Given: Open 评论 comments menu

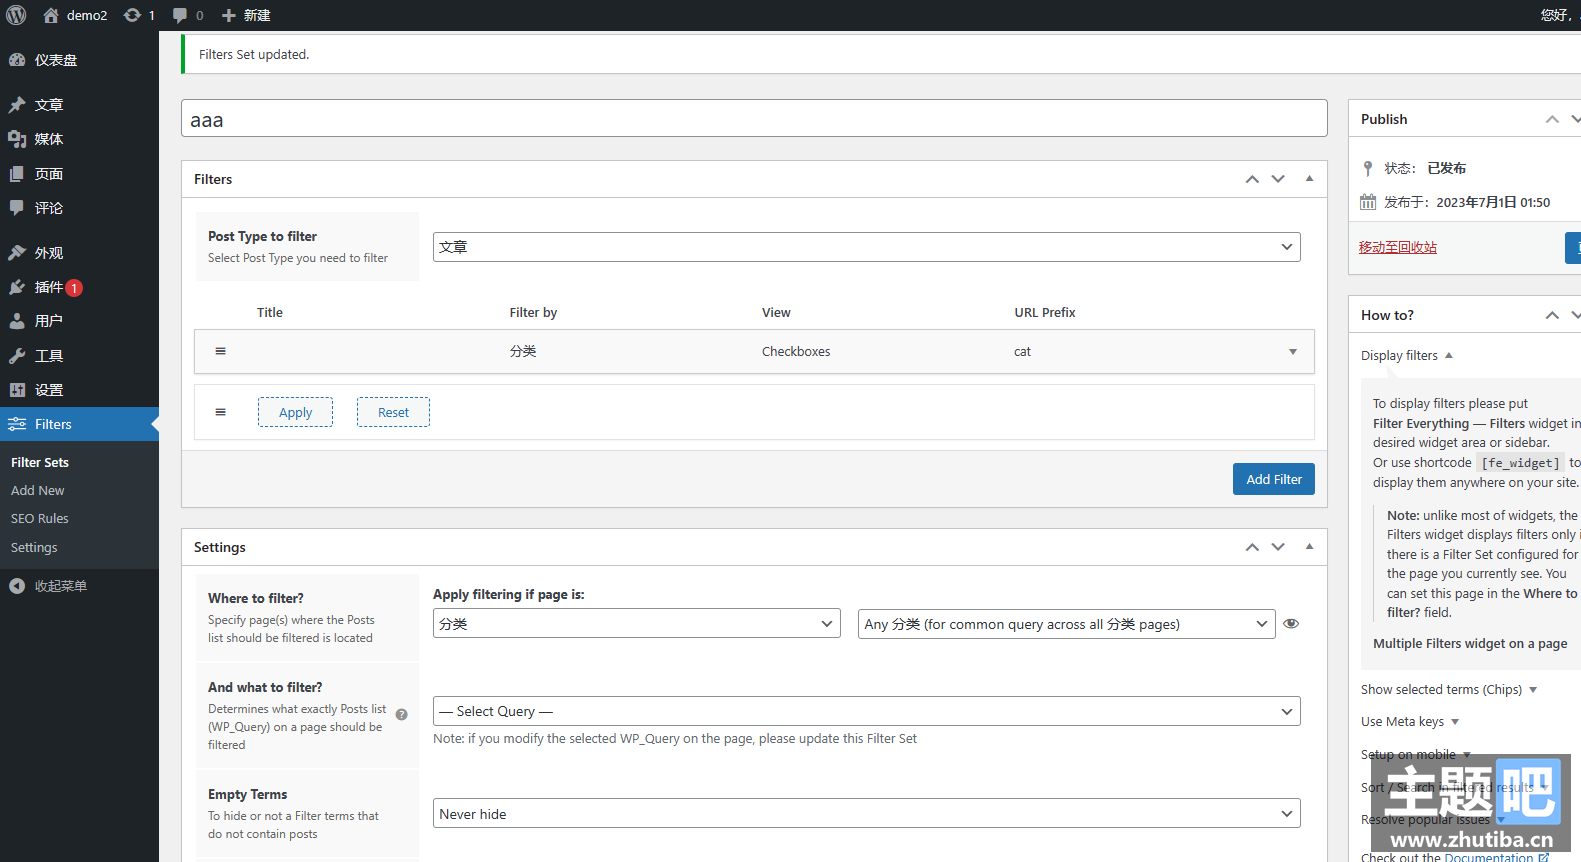Looking at the screenshot, I should point(79,208).
